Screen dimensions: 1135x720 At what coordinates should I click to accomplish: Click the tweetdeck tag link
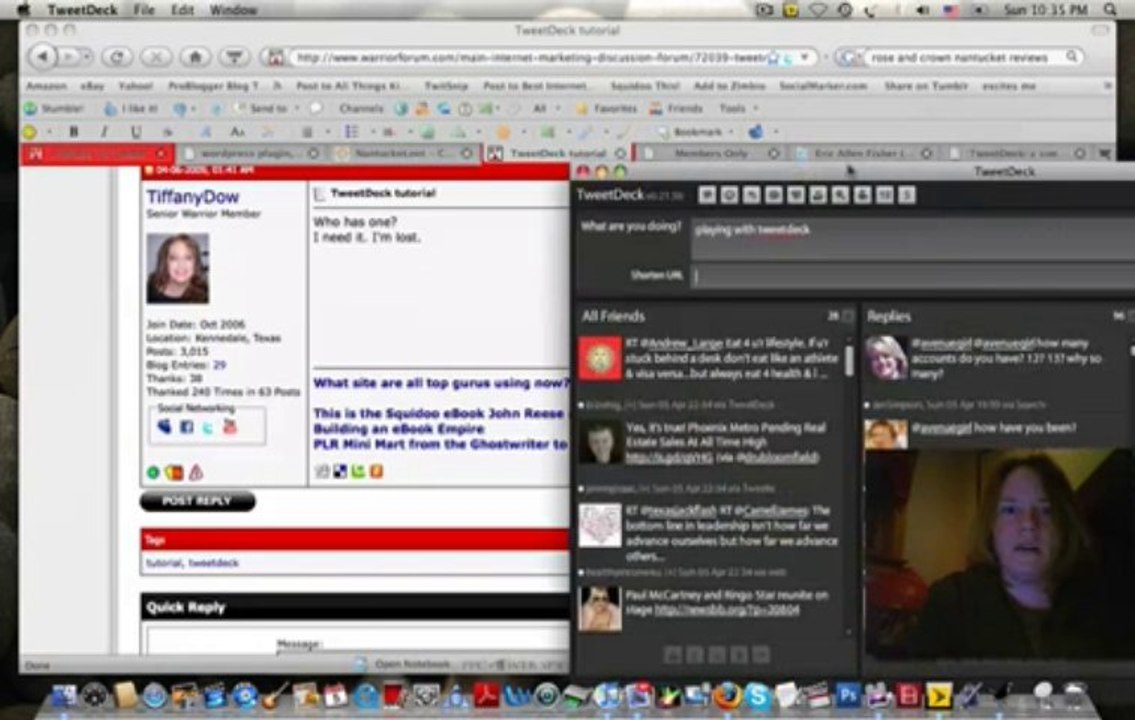(x=213, y=563)
